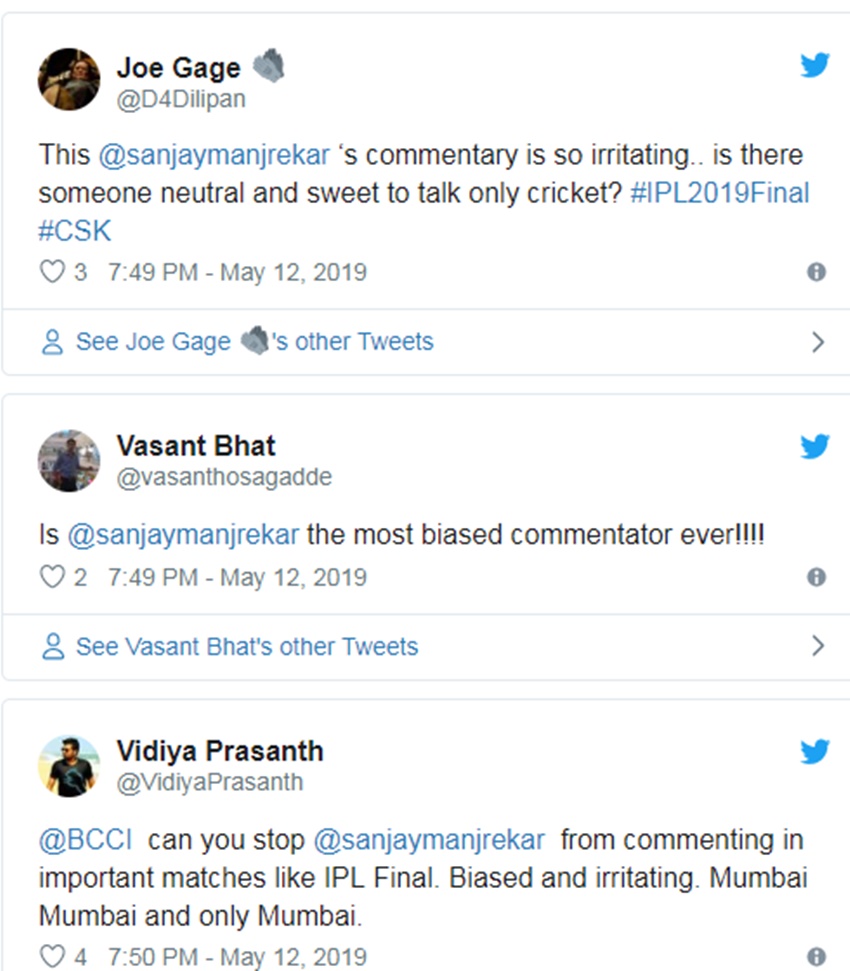Open the @BCCI mention

click(x=85, y=839)
